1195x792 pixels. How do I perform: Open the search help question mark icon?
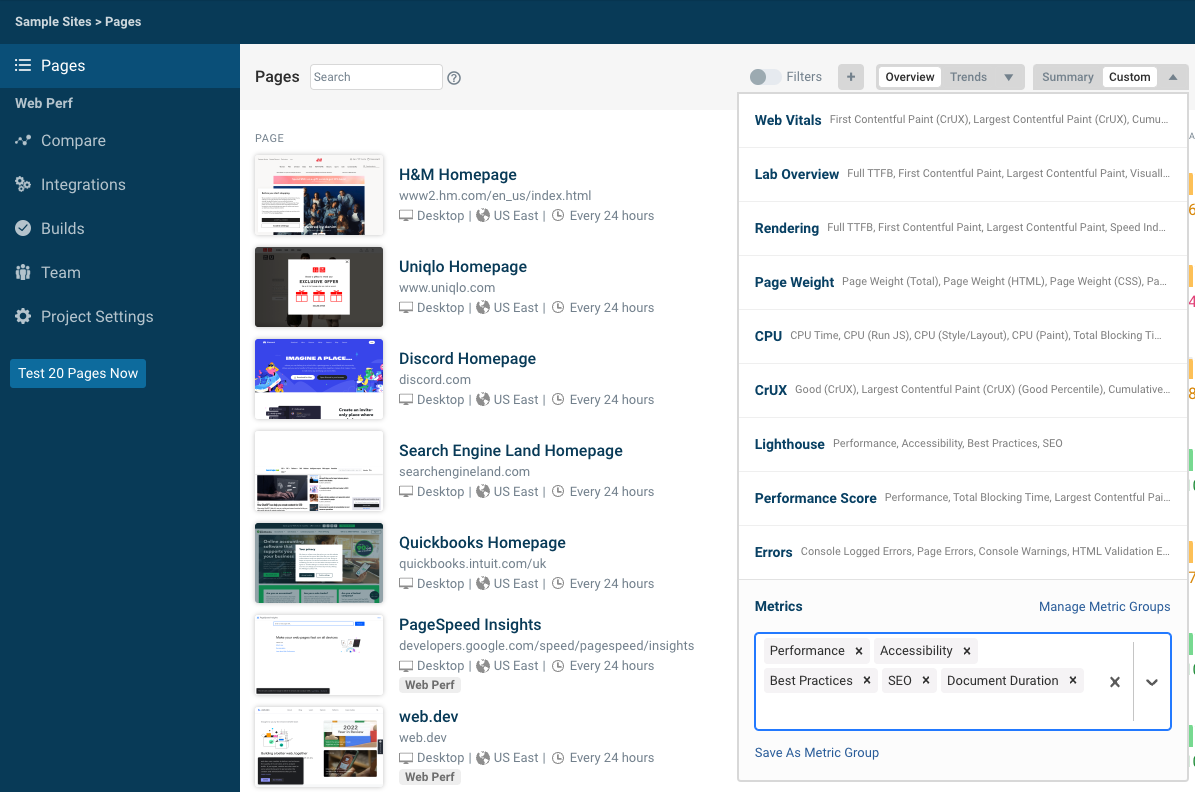click(x=454, y=78)
